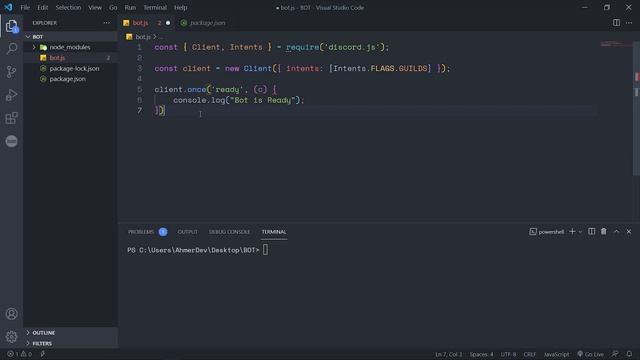
Task: Kill terminal with trash icon
Action: [x=604, y=231]
